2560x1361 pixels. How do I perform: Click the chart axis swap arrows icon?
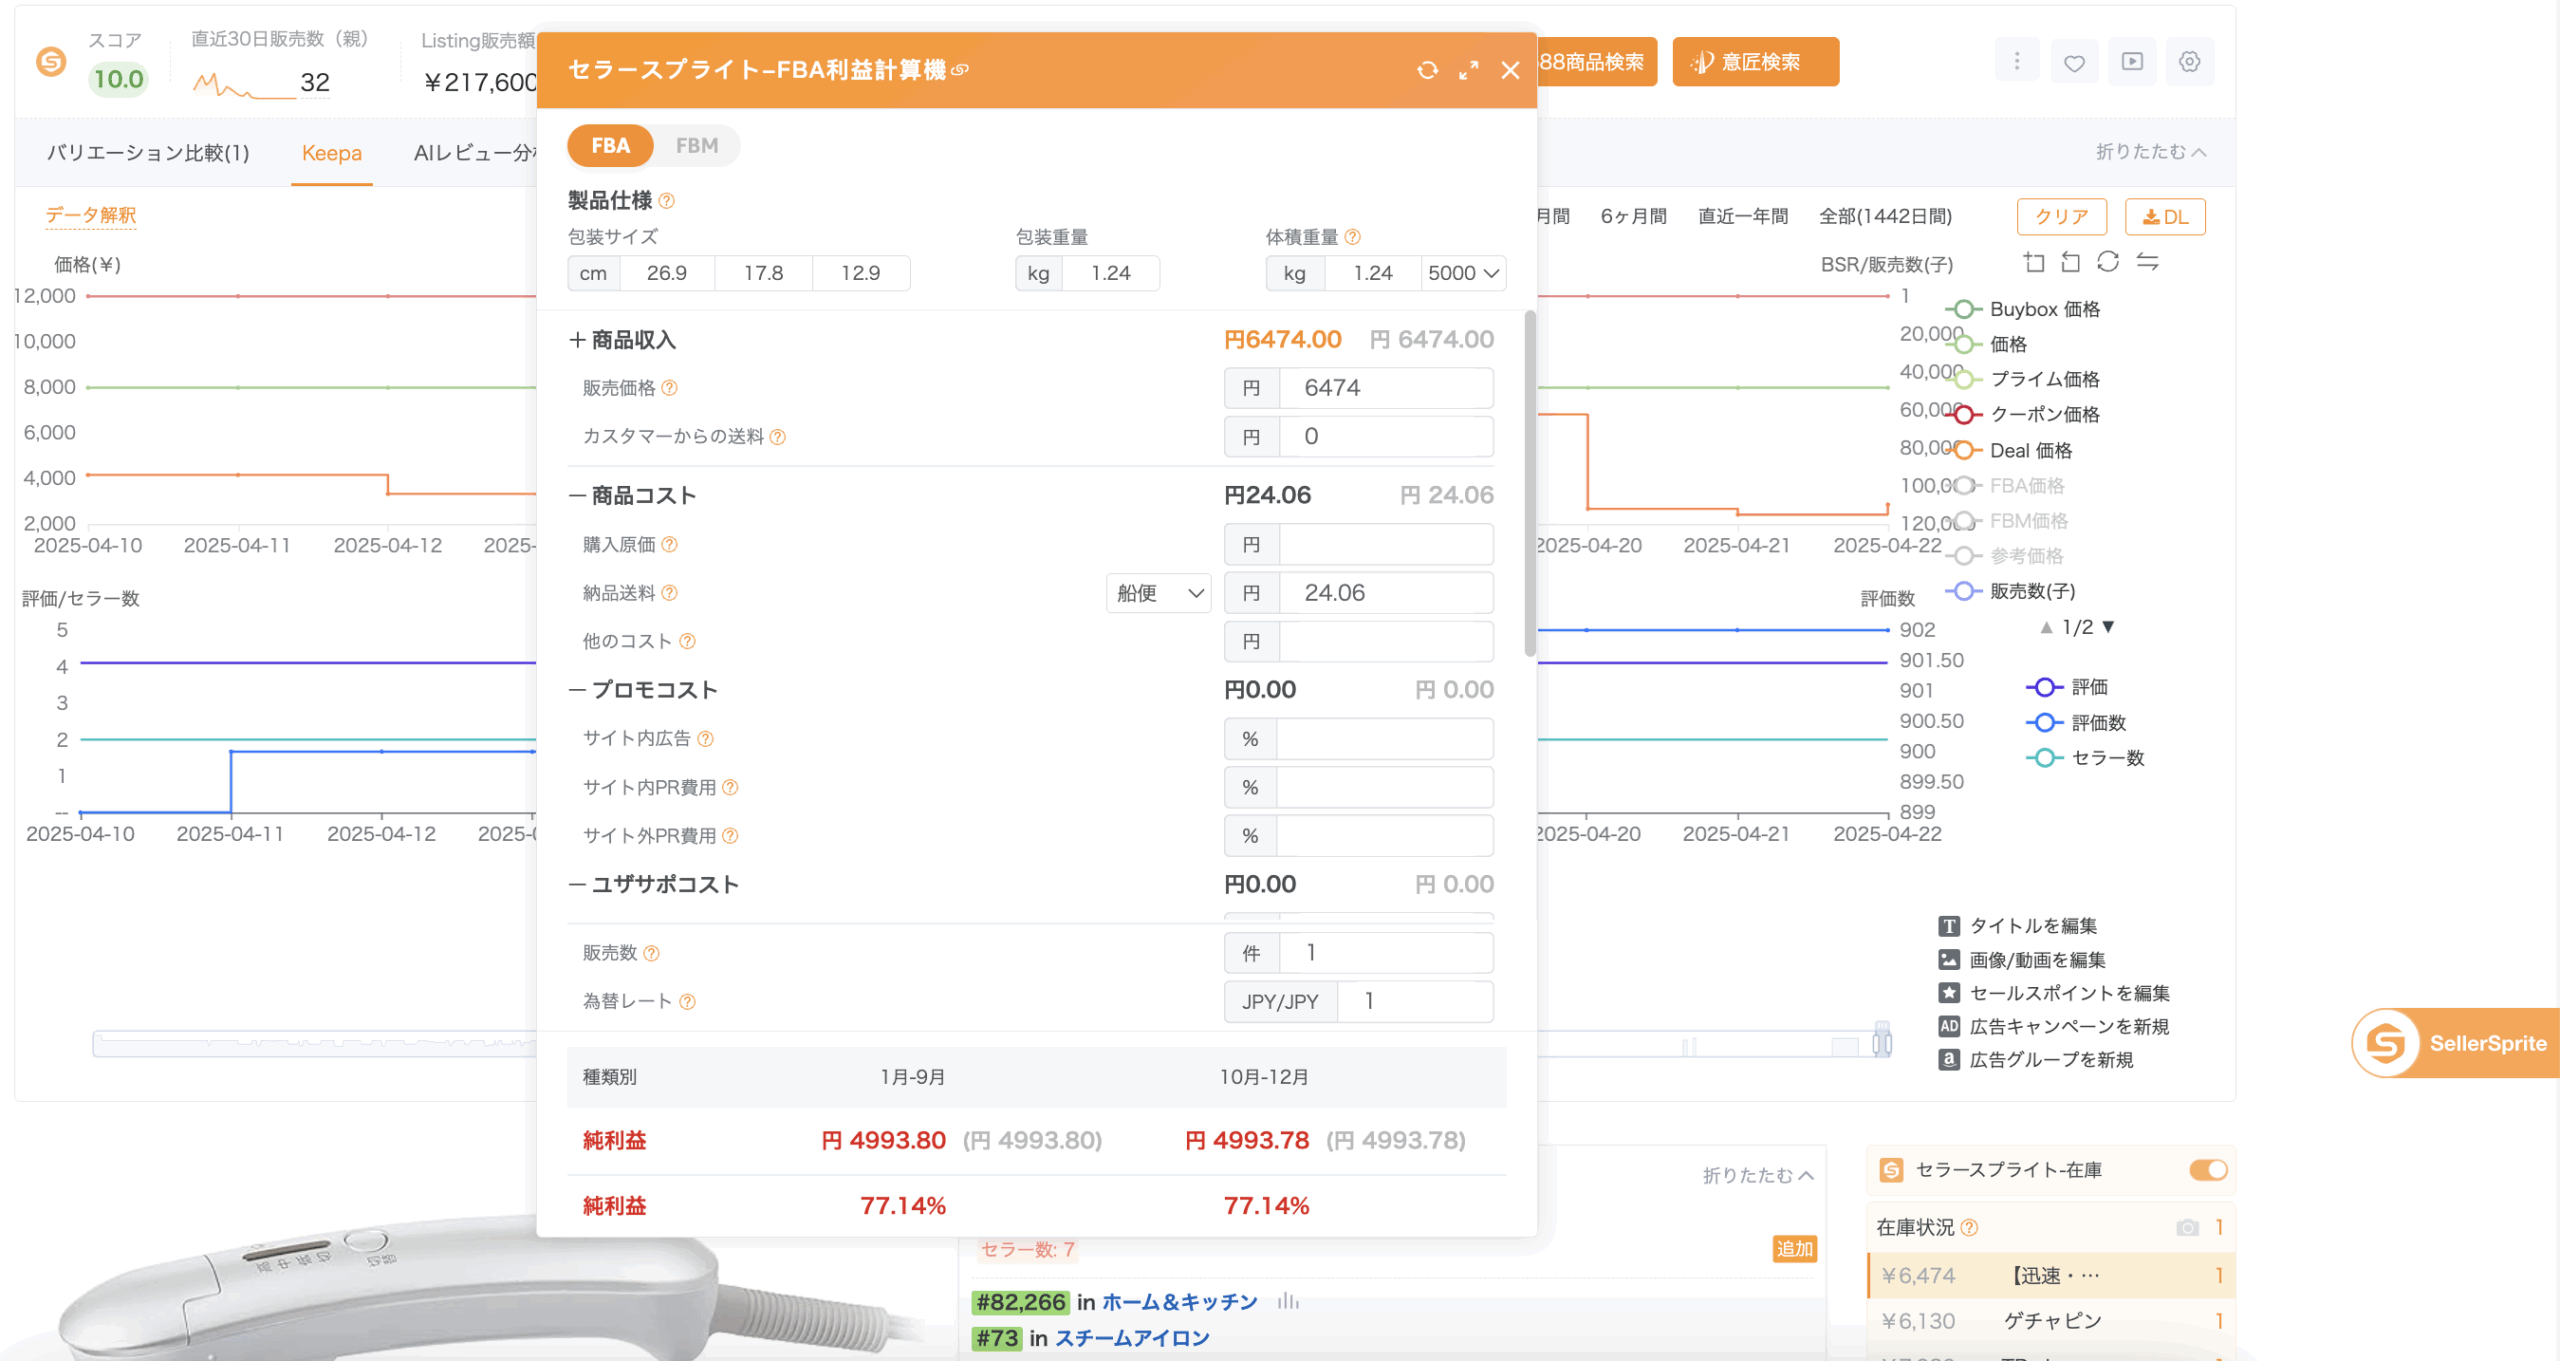(x=2147, y=262)
